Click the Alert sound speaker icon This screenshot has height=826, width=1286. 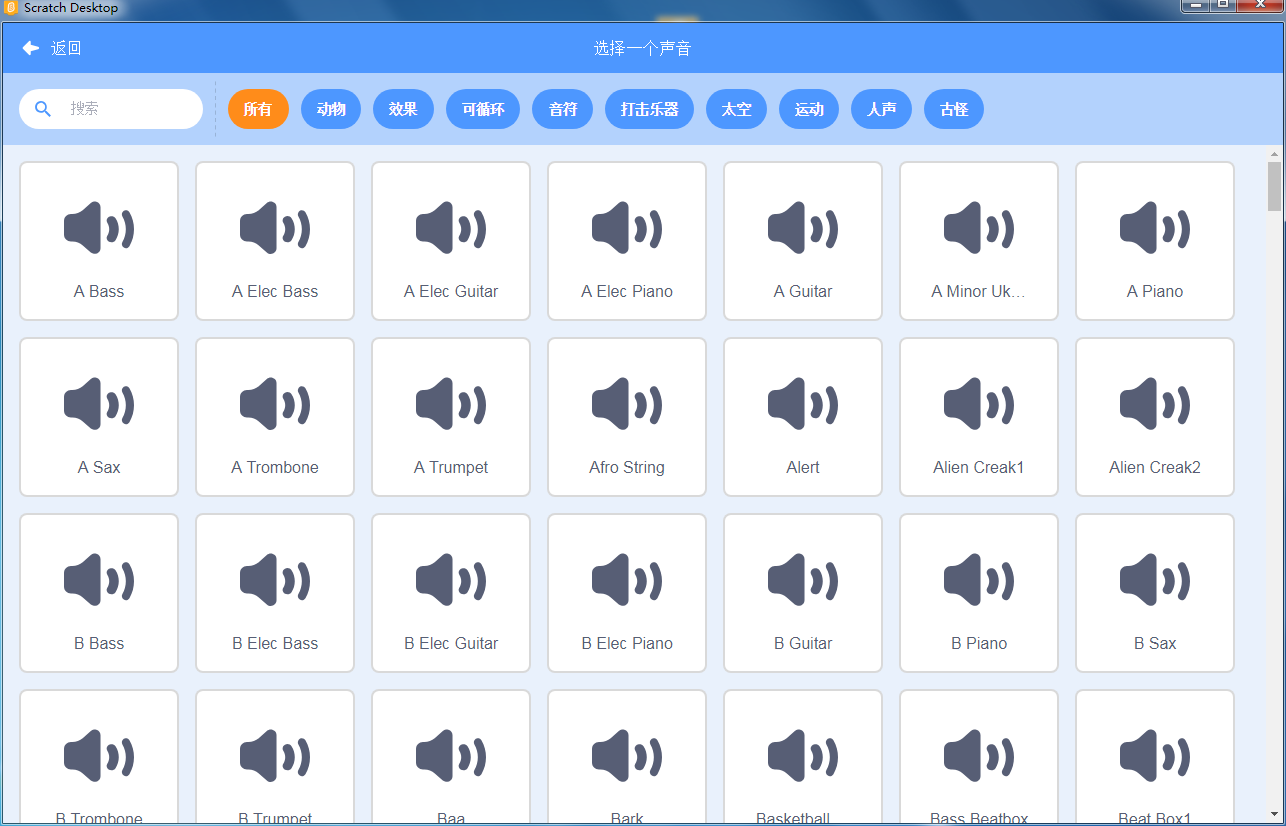point(802,403)
